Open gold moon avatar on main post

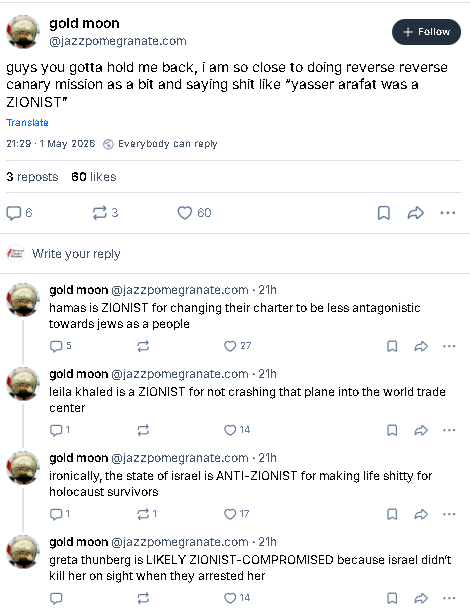pos(23,32)
